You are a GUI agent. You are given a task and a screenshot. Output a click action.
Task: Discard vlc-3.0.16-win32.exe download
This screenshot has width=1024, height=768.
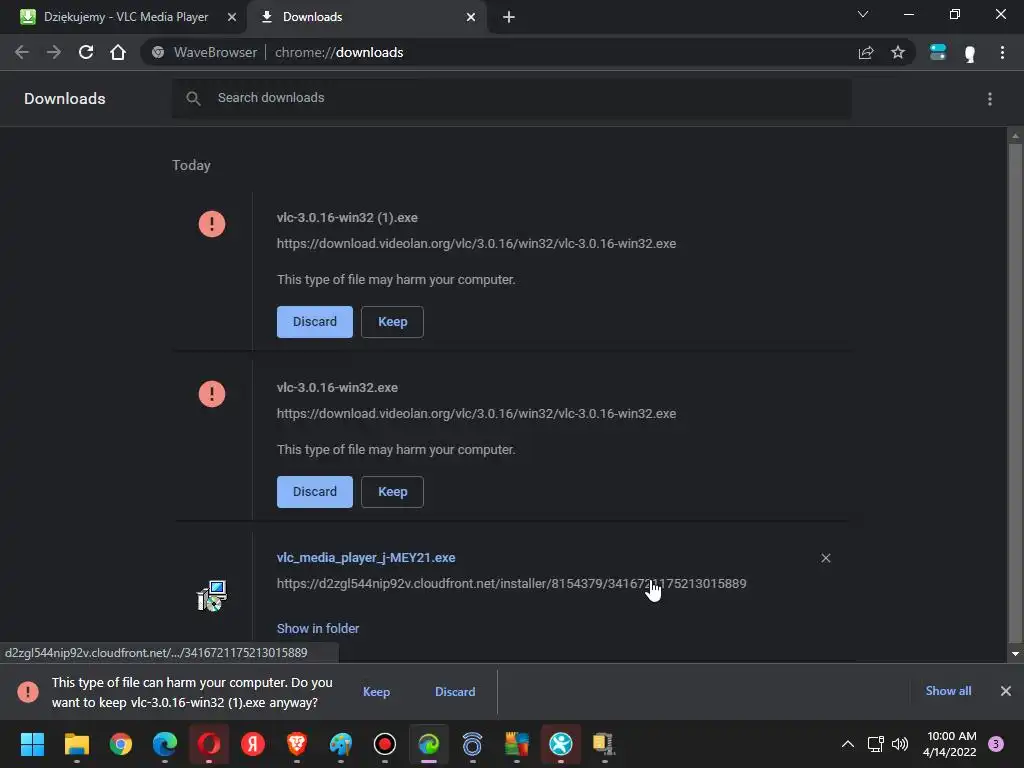315,492
